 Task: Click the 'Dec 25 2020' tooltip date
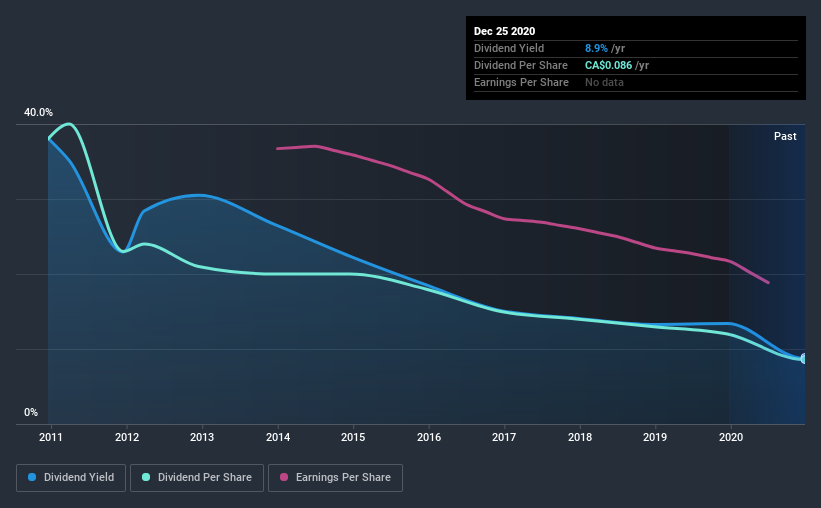pos(504,31)
